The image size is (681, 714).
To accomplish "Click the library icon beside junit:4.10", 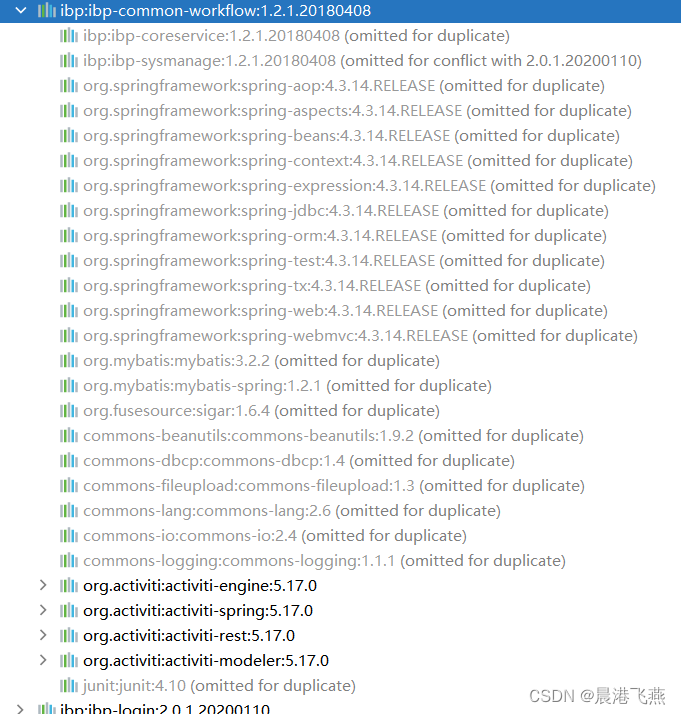I will pos(69,685).
